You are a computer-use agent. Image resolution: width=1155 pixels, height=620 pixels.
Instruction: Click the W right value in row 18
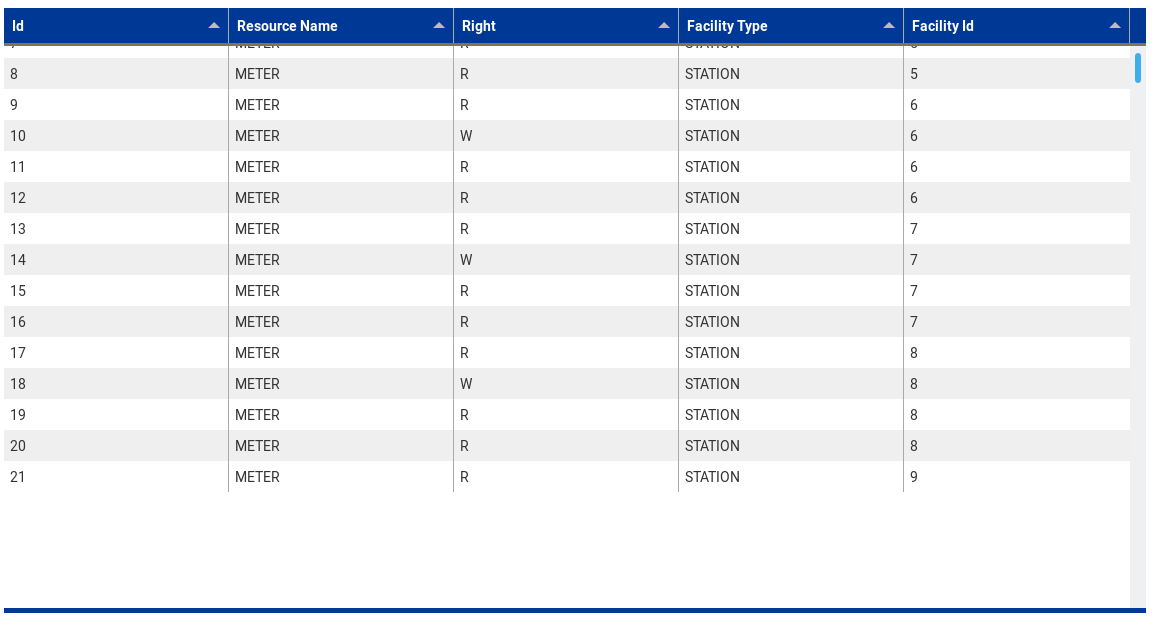coord(466,383)
